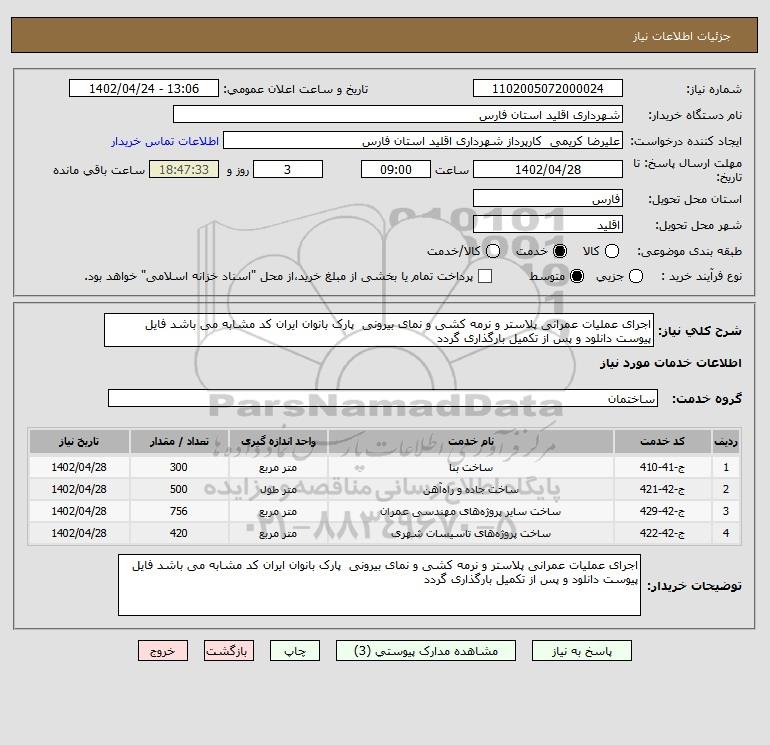Click buyer name field 'شهرداری اقلید استان فارس'
The image size is (770, 745).
(x=398, y=115)
